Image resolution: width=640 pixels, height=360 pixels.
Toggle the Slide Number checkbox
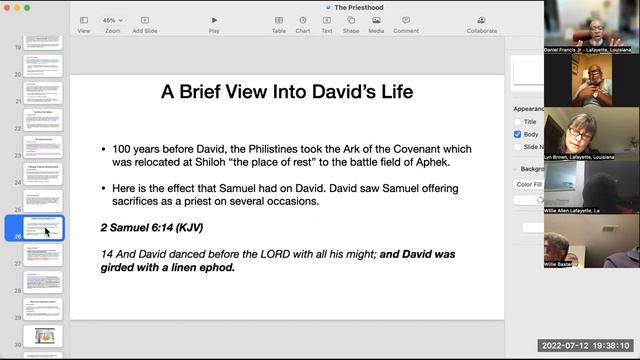coord(518,147)
